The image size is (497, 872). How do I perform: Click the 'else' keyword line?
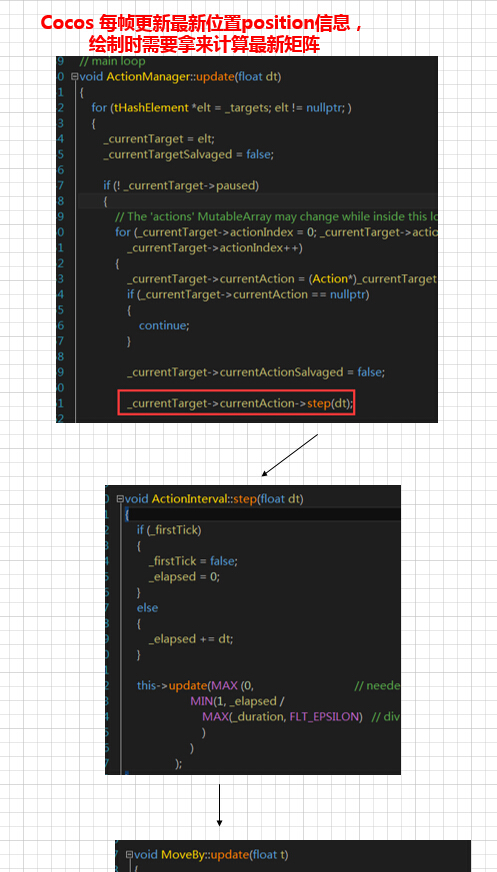147,608
